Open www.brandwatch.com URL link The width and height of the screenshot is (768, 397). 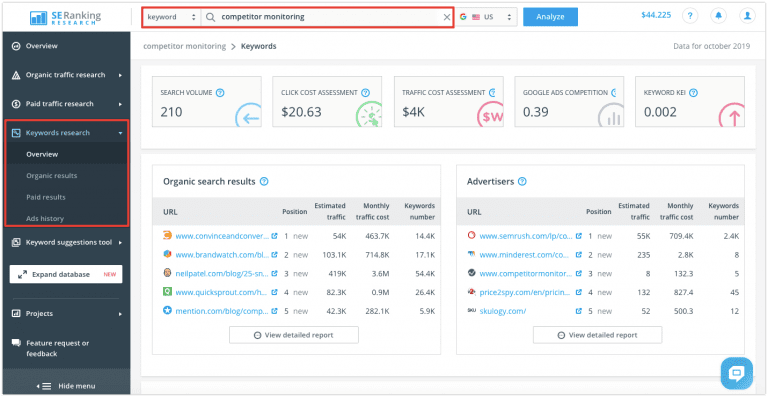click(222, 255)
